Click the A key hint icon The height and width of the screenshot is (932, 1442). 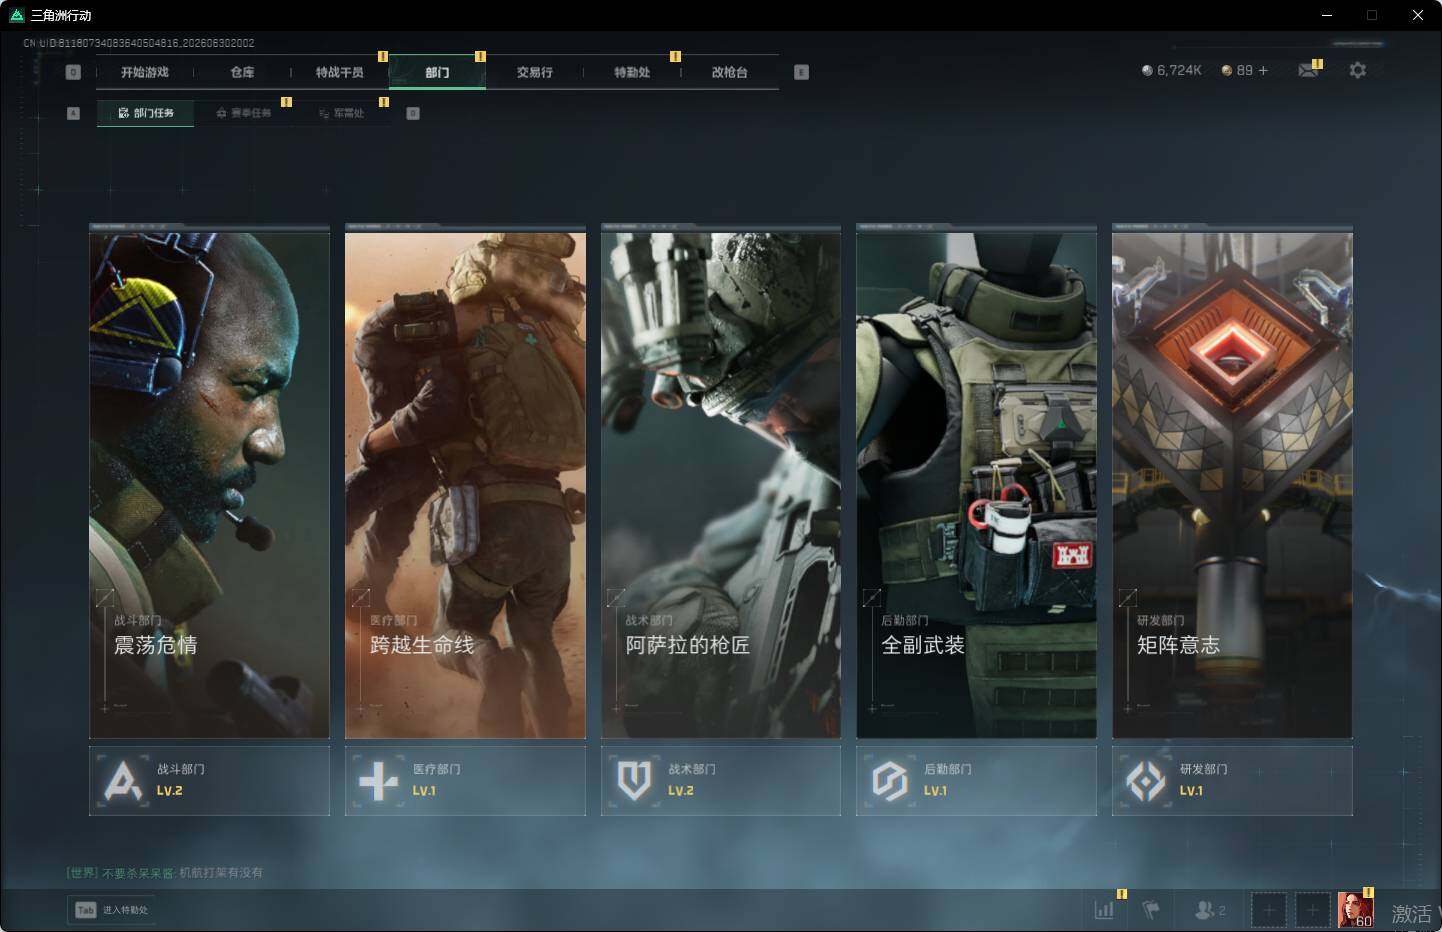[x=73, y=113]
